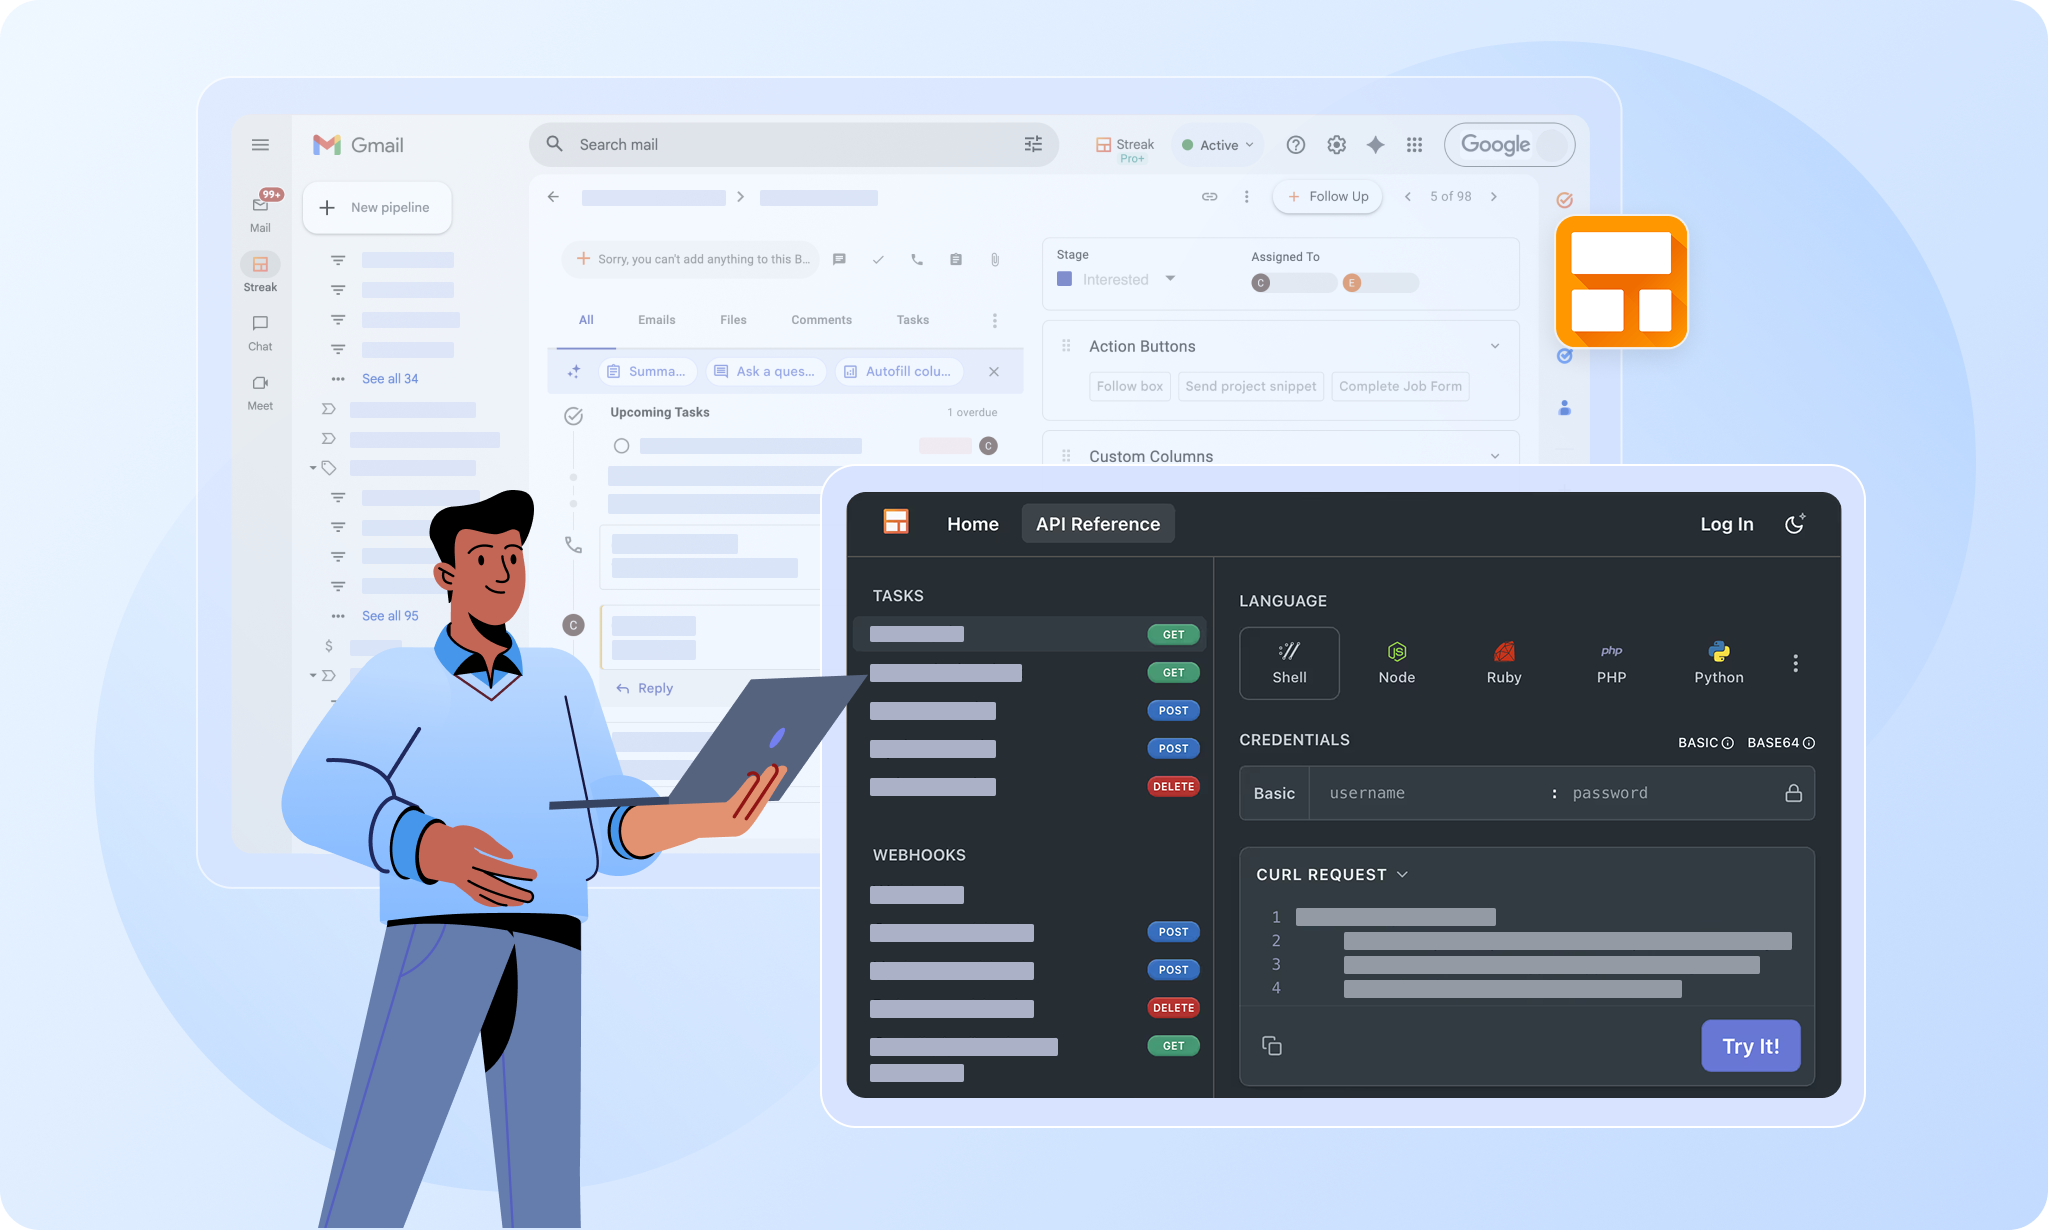Click the Gemini sparkle icon in header
The height and width of the screenshot is (1230, 2048).
(x=1376, y=145)
